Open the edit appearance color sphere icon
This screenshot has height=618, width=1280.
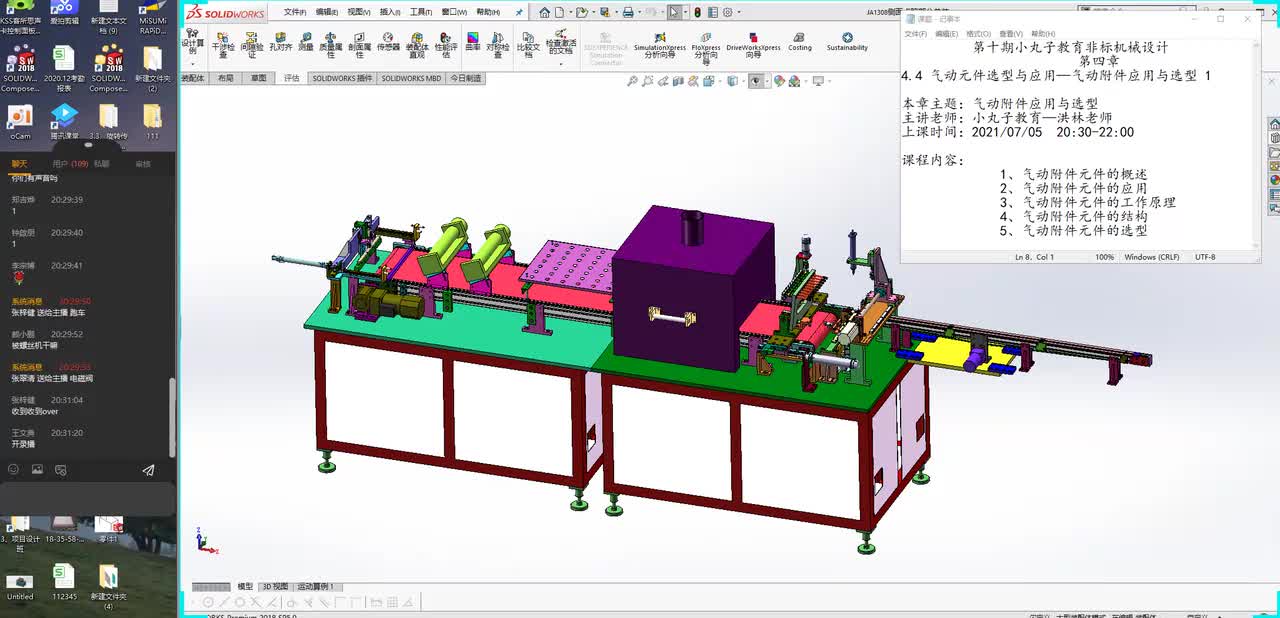point(779,81)
